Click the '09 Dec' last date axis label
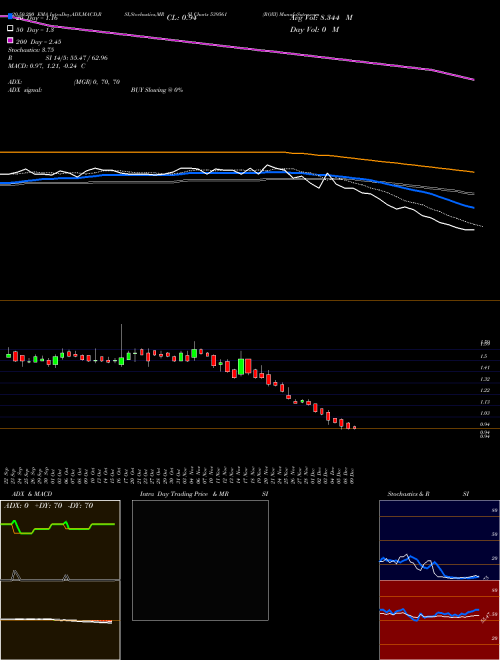Image resolution: width=500 pixels, height=660 pixels. [353, 476]
